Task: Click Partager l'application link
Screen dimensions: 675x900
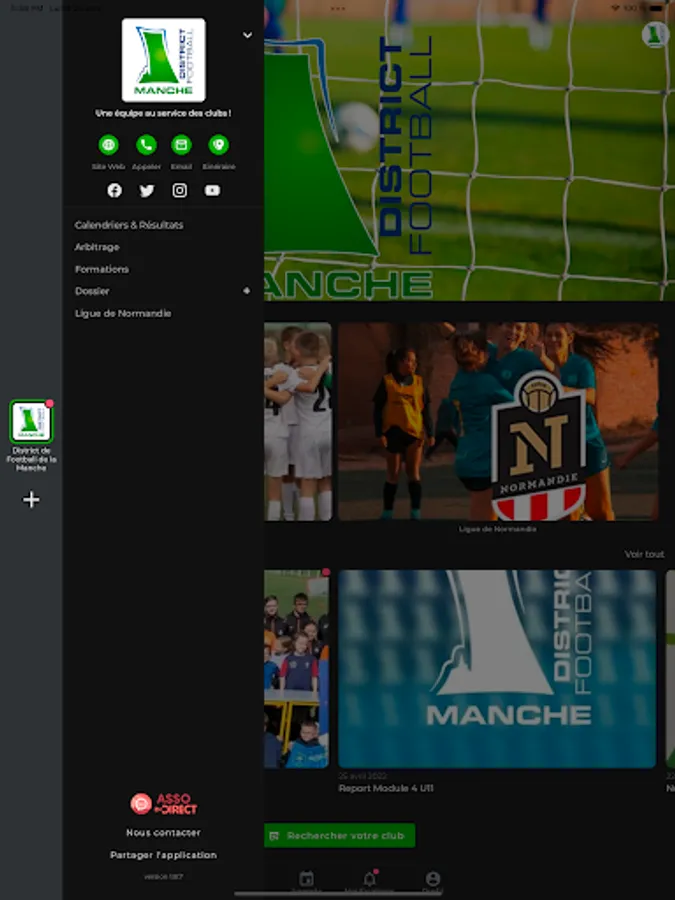Action: point(164,855)
